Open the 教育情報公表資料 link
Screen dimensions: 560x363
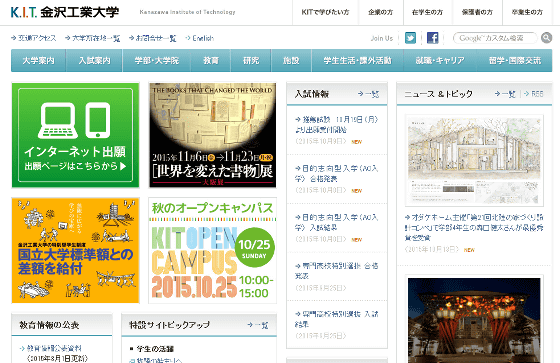point(51,348)
